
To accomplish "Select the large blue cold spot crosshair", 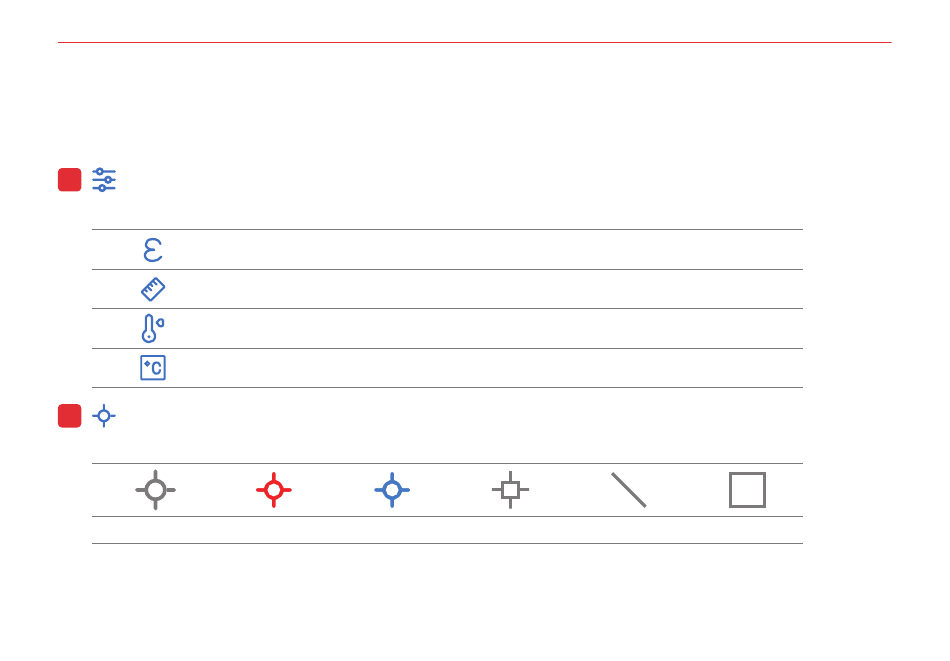I will [x=392, y=490].
